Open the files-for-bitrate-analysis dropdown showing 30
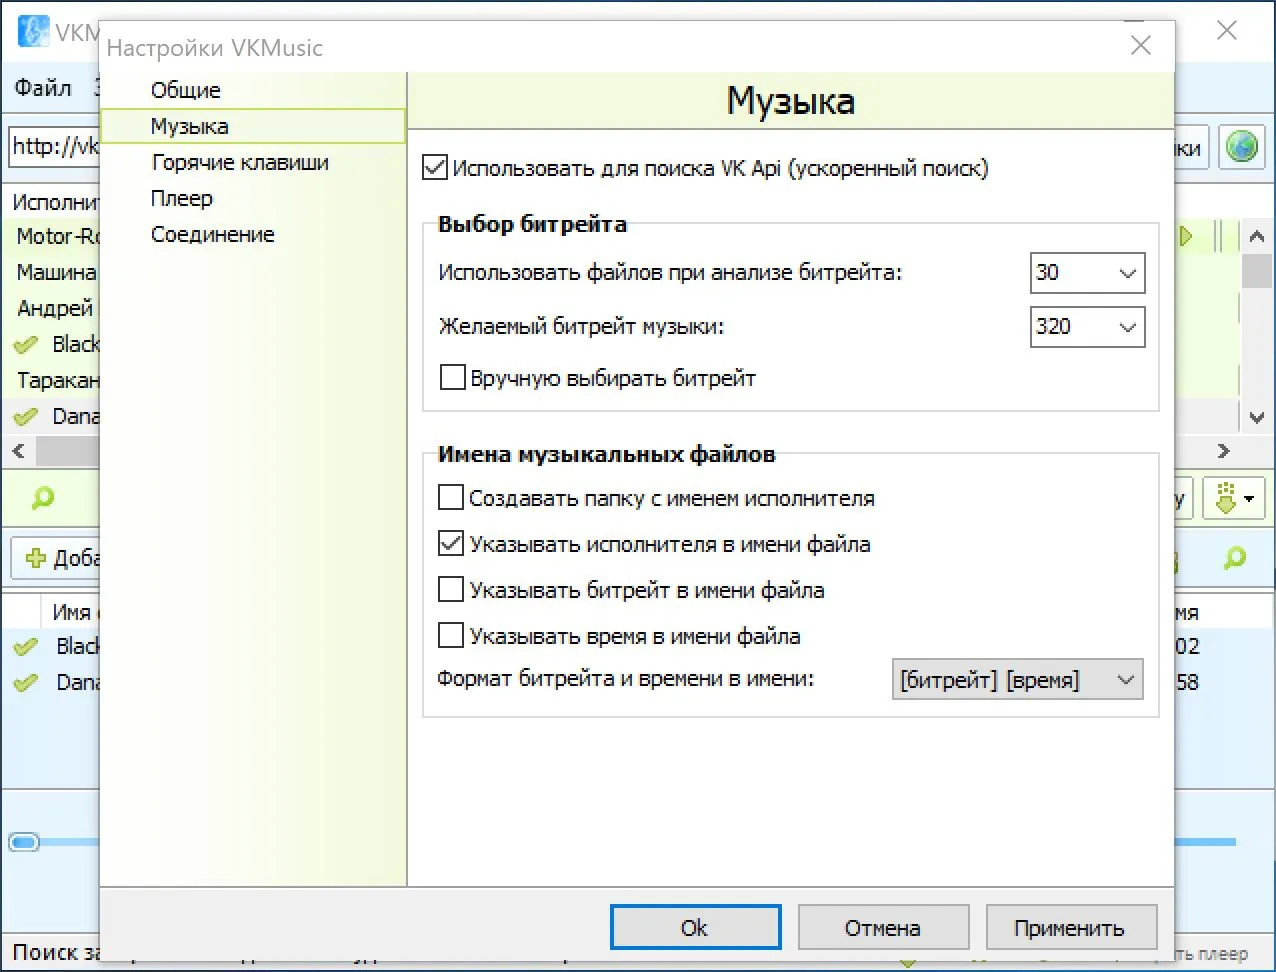The image size is (1276, 972). pos(1087,273)
